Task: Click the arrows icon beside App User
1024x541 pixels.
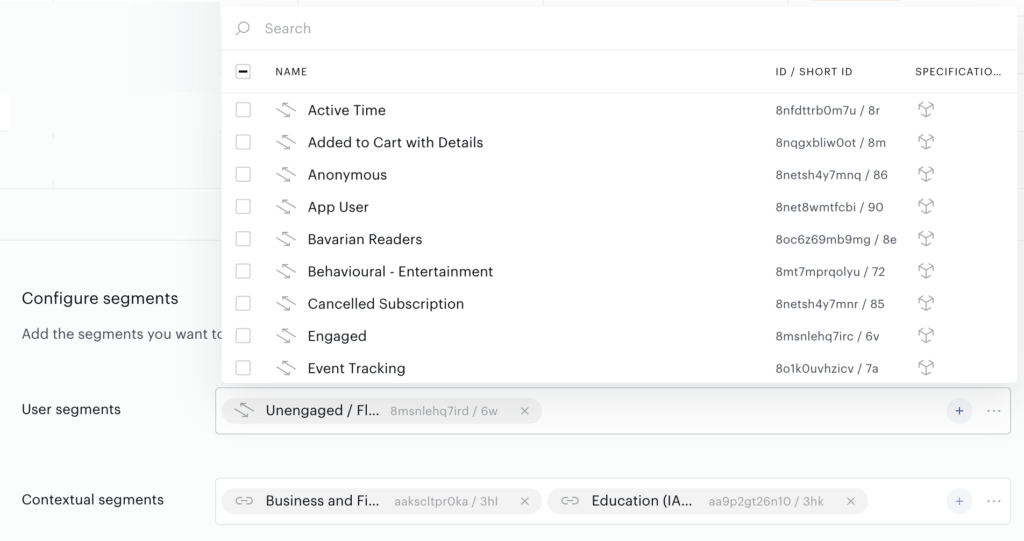Action: tap(285, 206)
